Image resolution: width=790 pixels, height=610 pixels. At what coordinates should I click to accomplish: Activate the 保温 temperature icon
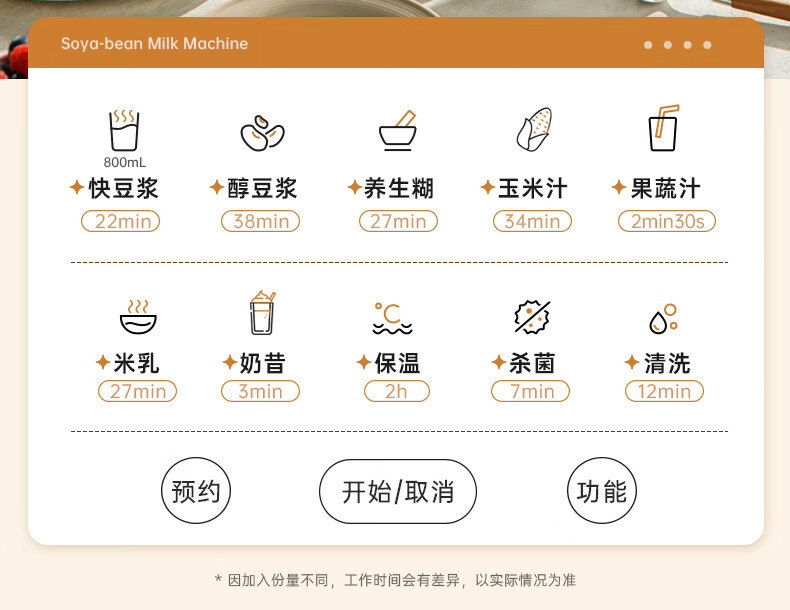point(392,318)
